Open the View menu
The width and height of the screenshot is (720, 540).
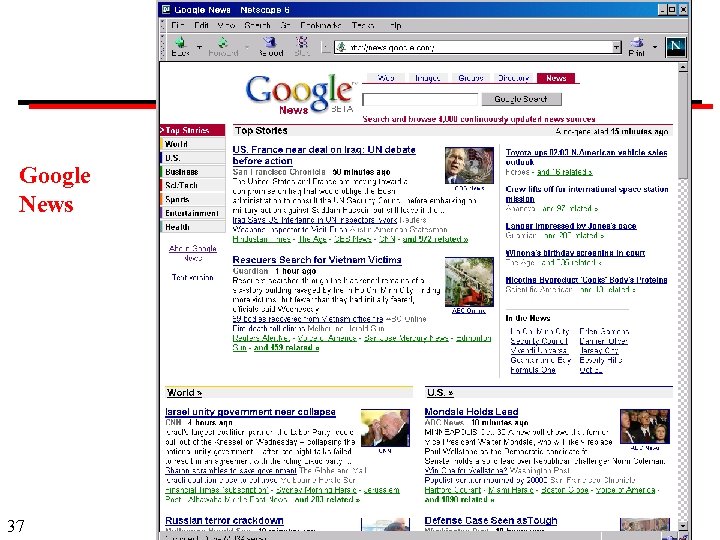click(226, 25)
